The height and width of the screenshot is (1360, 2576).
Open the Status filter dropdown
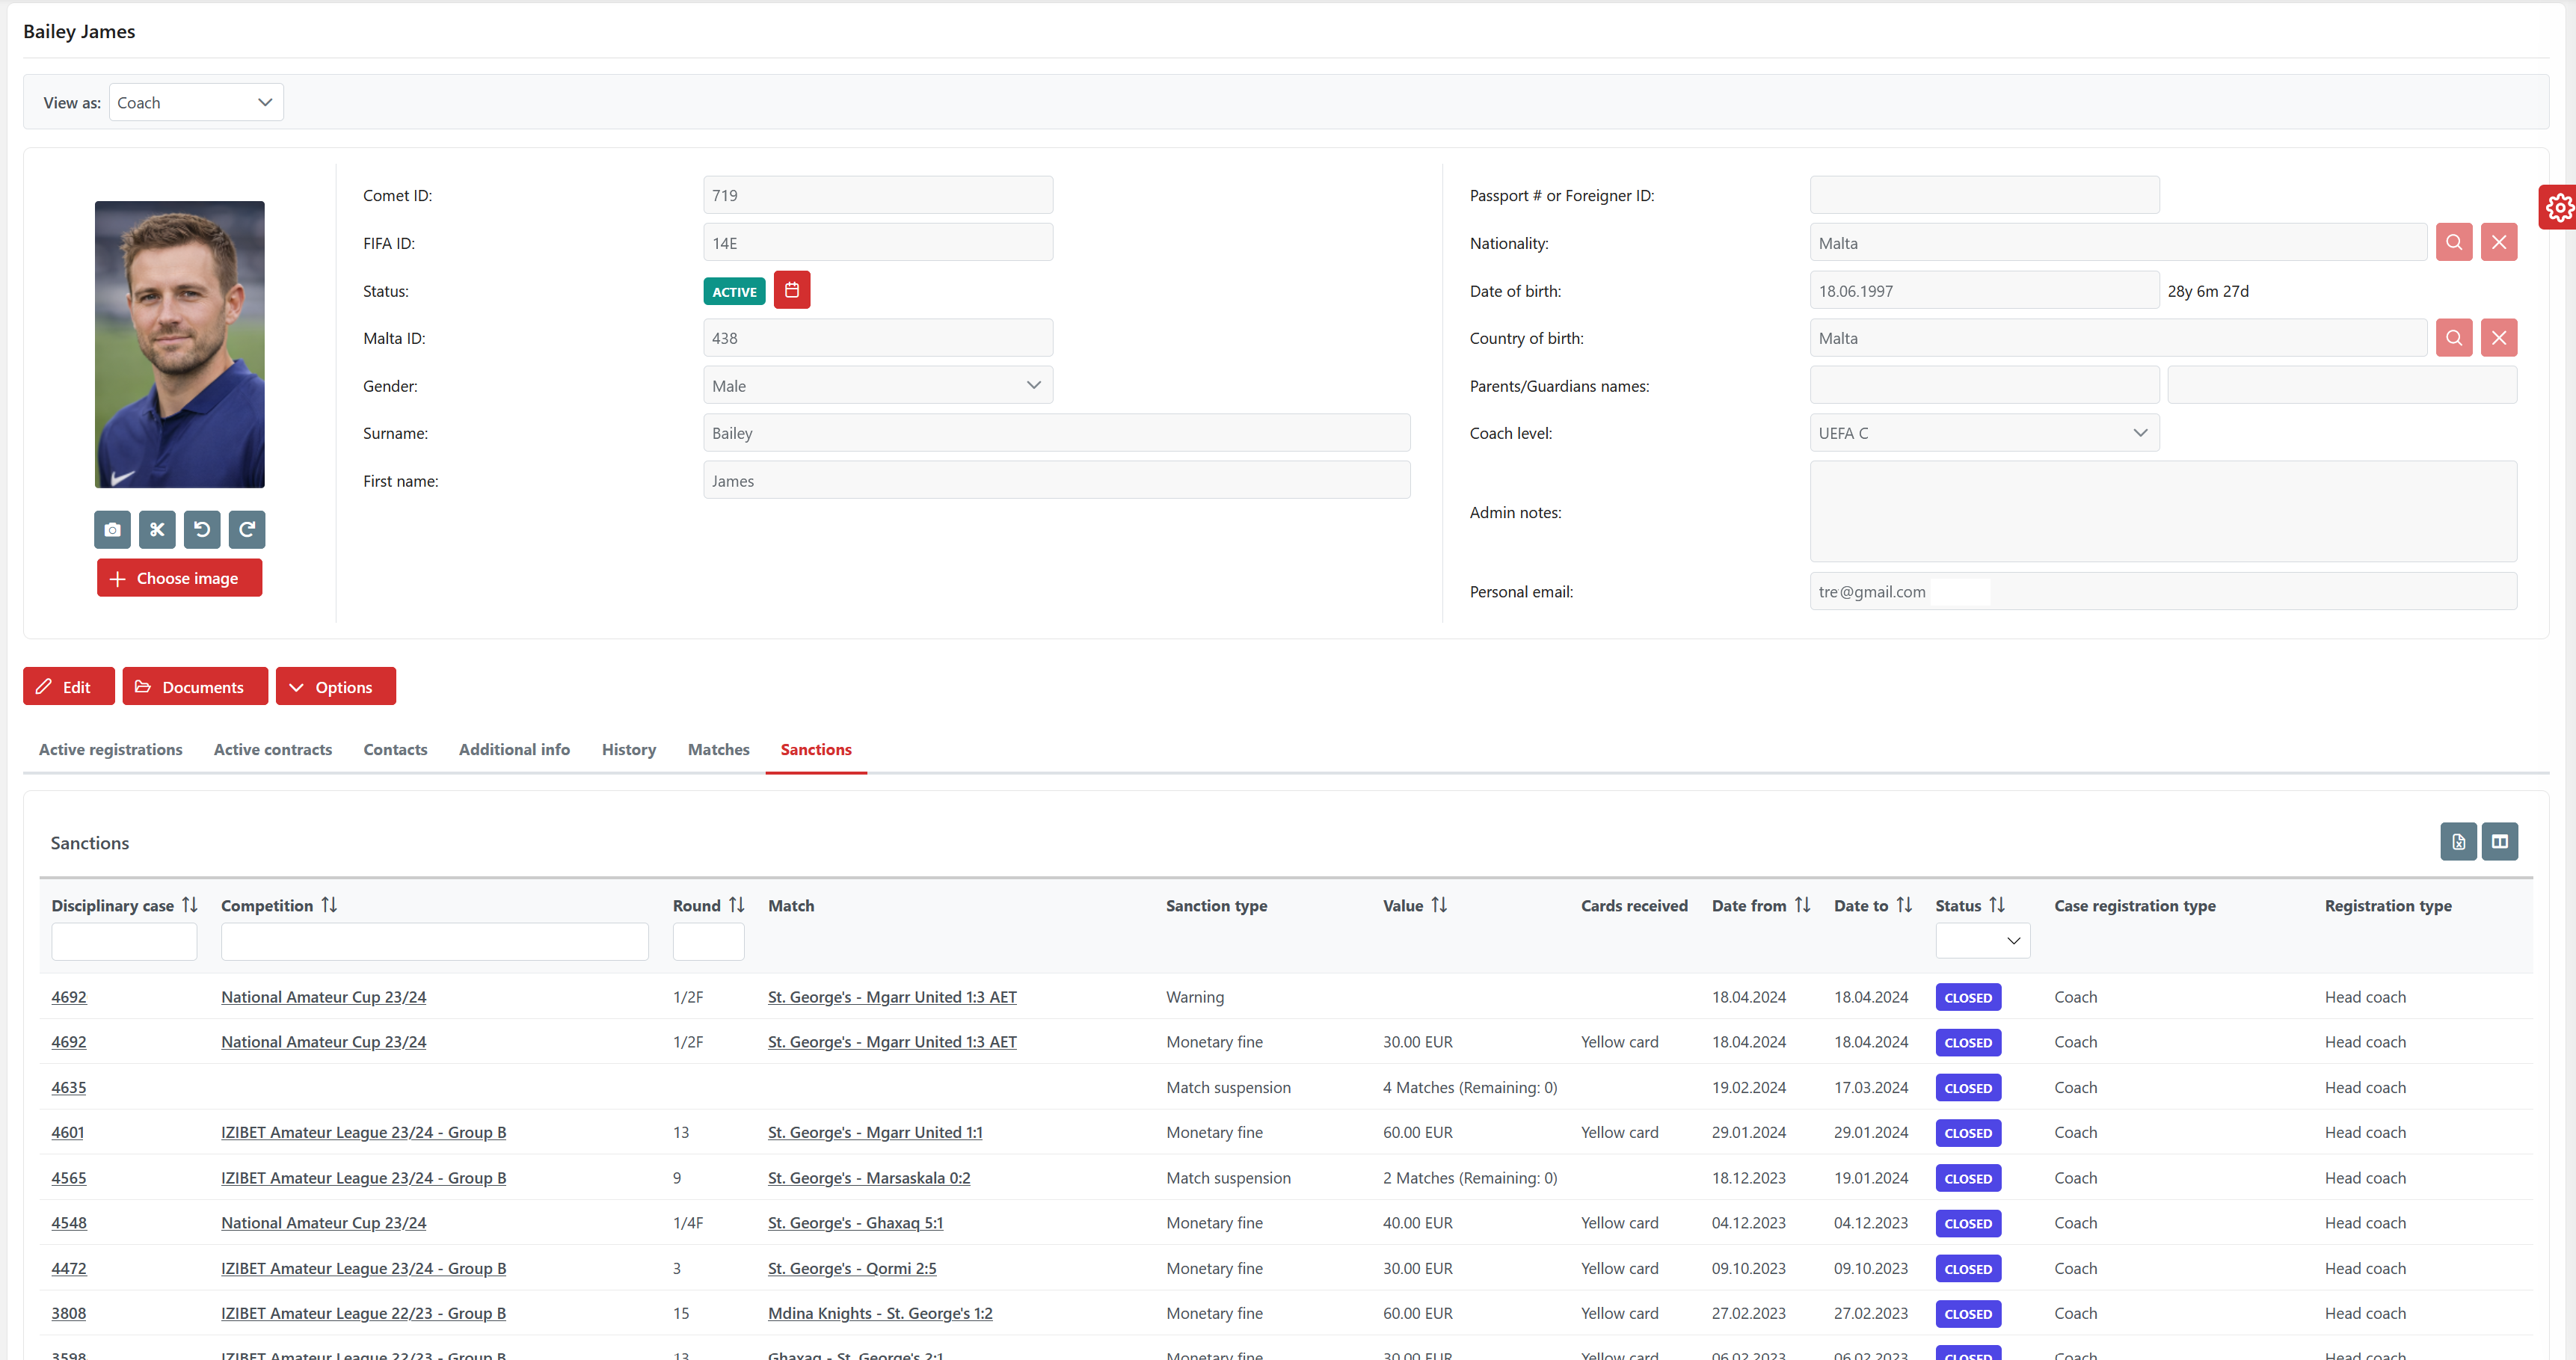(x=1982, y=941)
